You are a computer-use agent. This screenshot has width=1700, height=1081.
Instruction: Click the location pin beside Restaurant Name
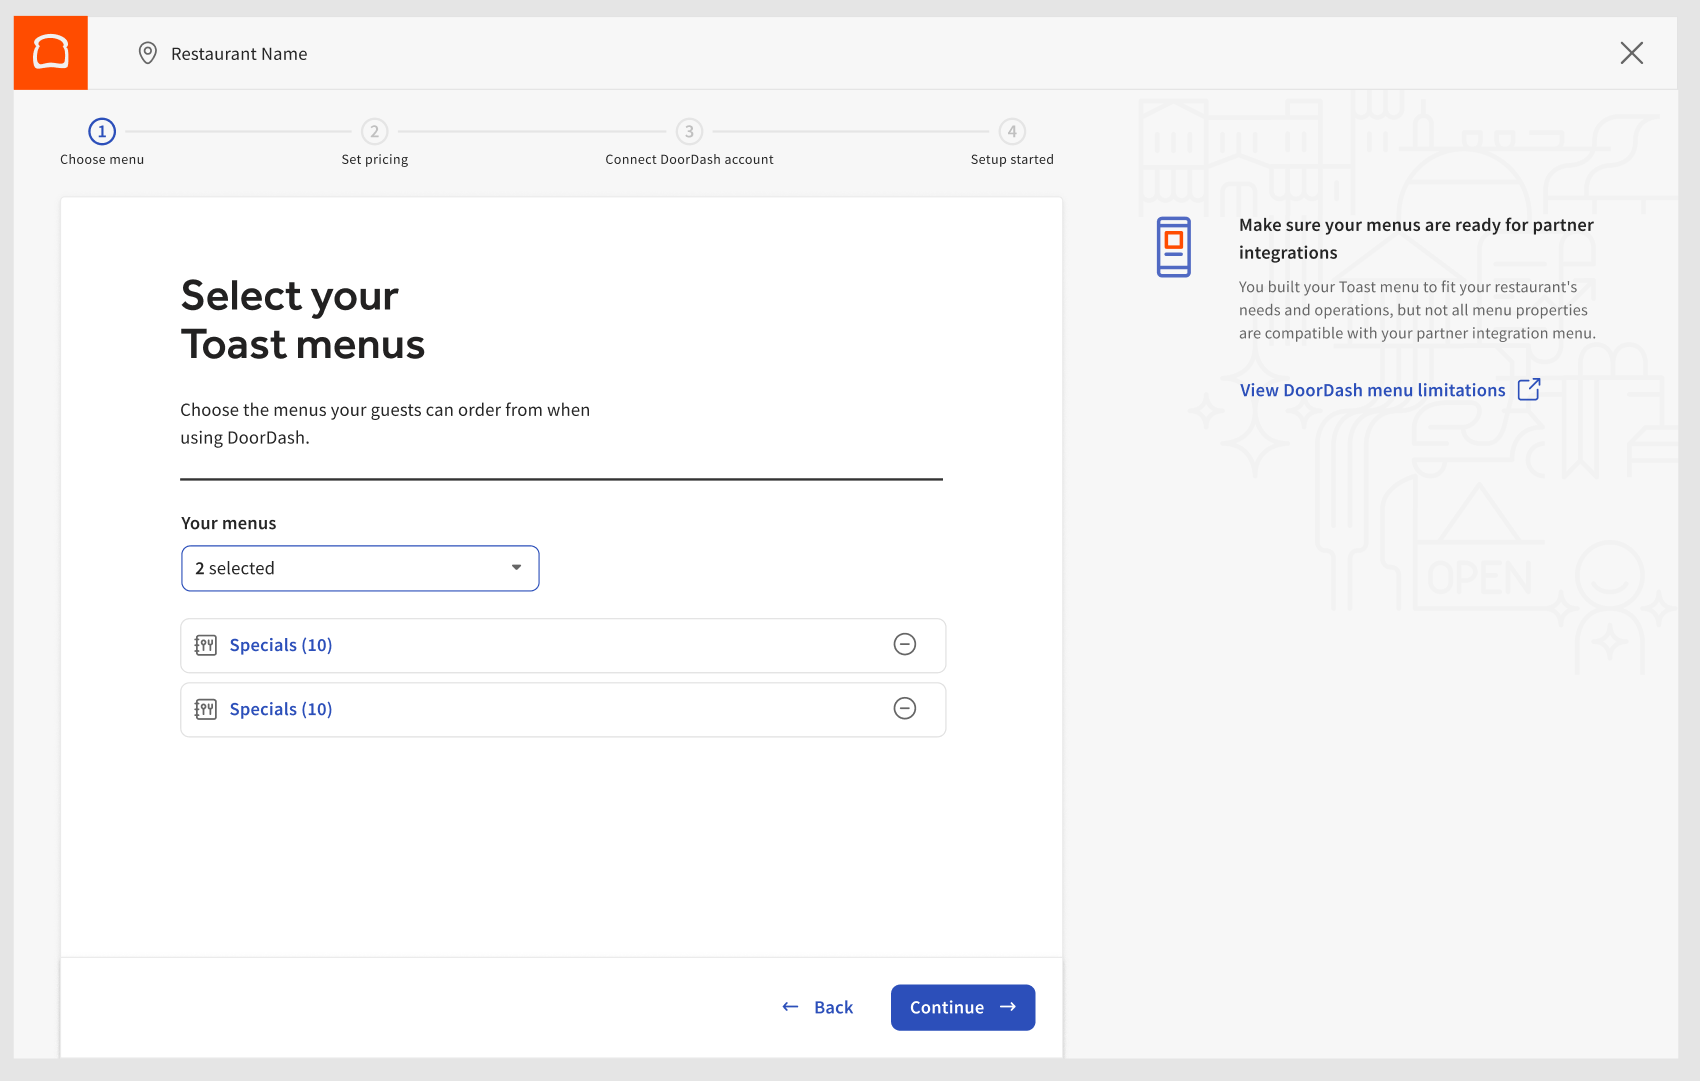pyautogui.click(x=148, y=53)
